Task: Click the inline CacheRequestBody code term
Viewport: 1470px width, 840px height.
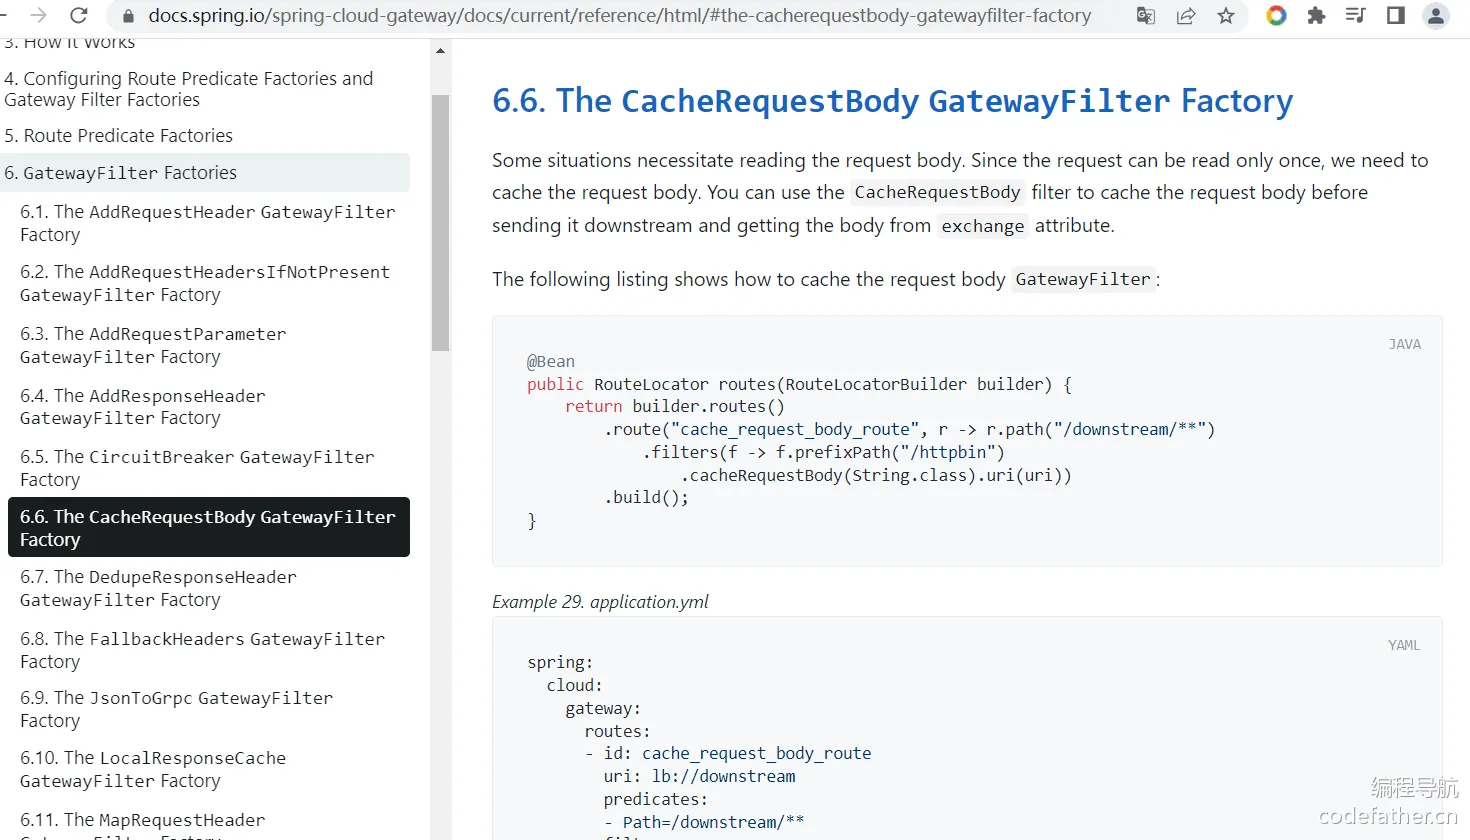Action: click(x=937, y=192)
